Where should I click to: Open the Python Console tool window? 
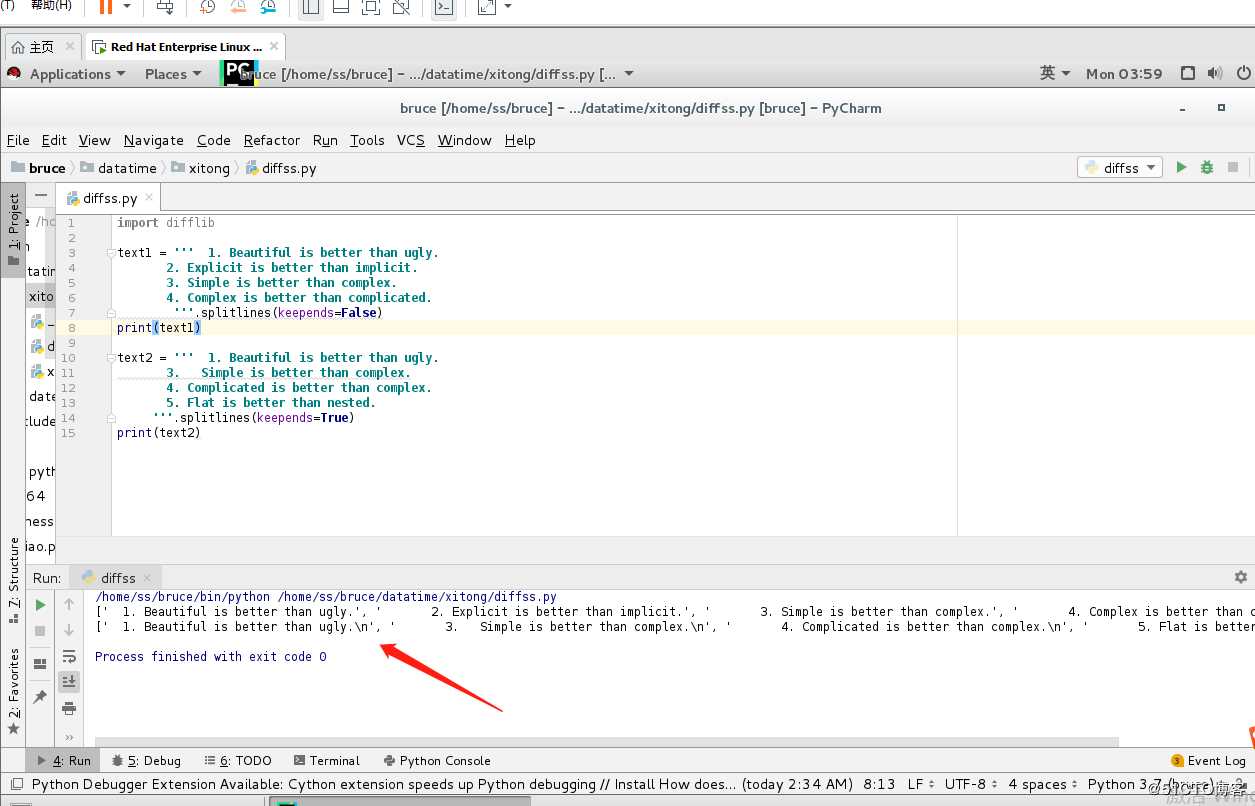436,760
